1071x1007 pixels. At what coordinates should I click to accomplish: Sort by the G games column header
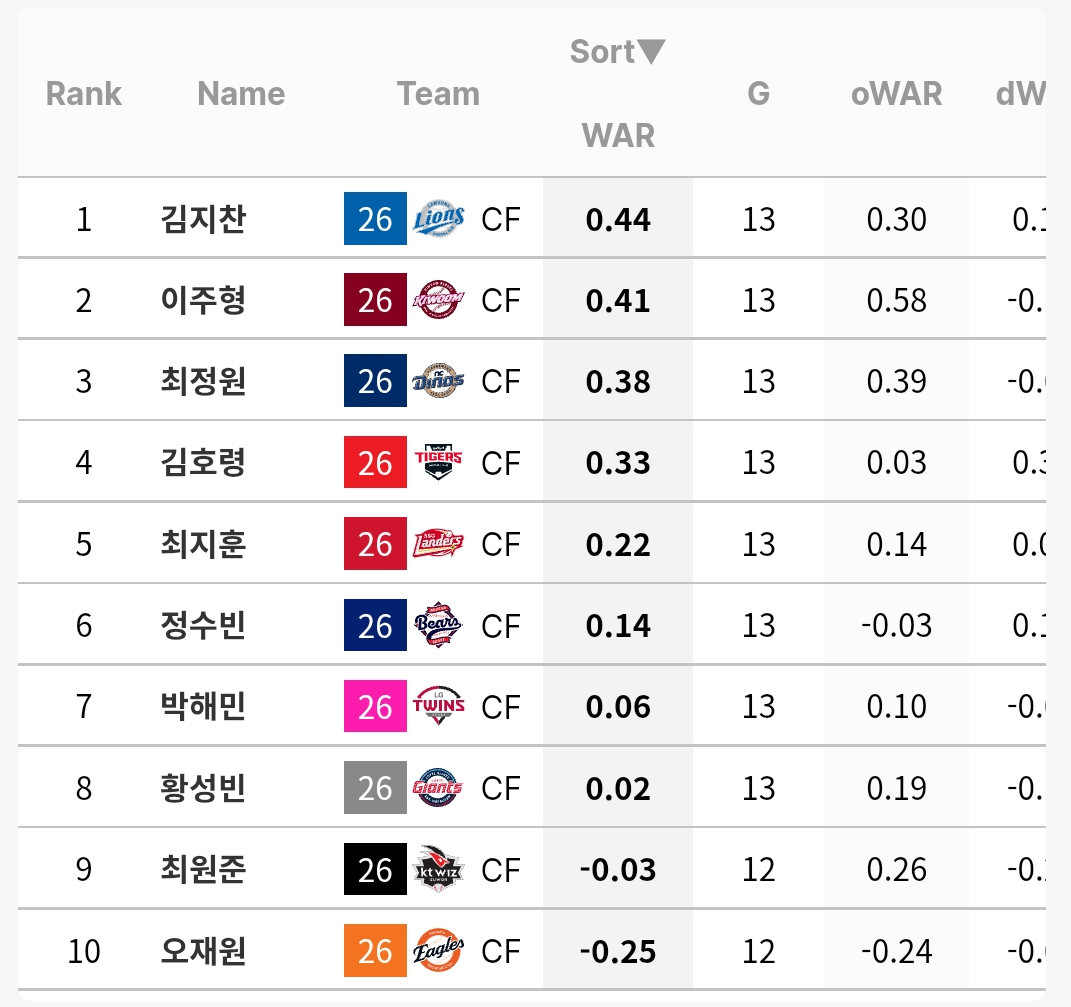(x=758, y=94)
